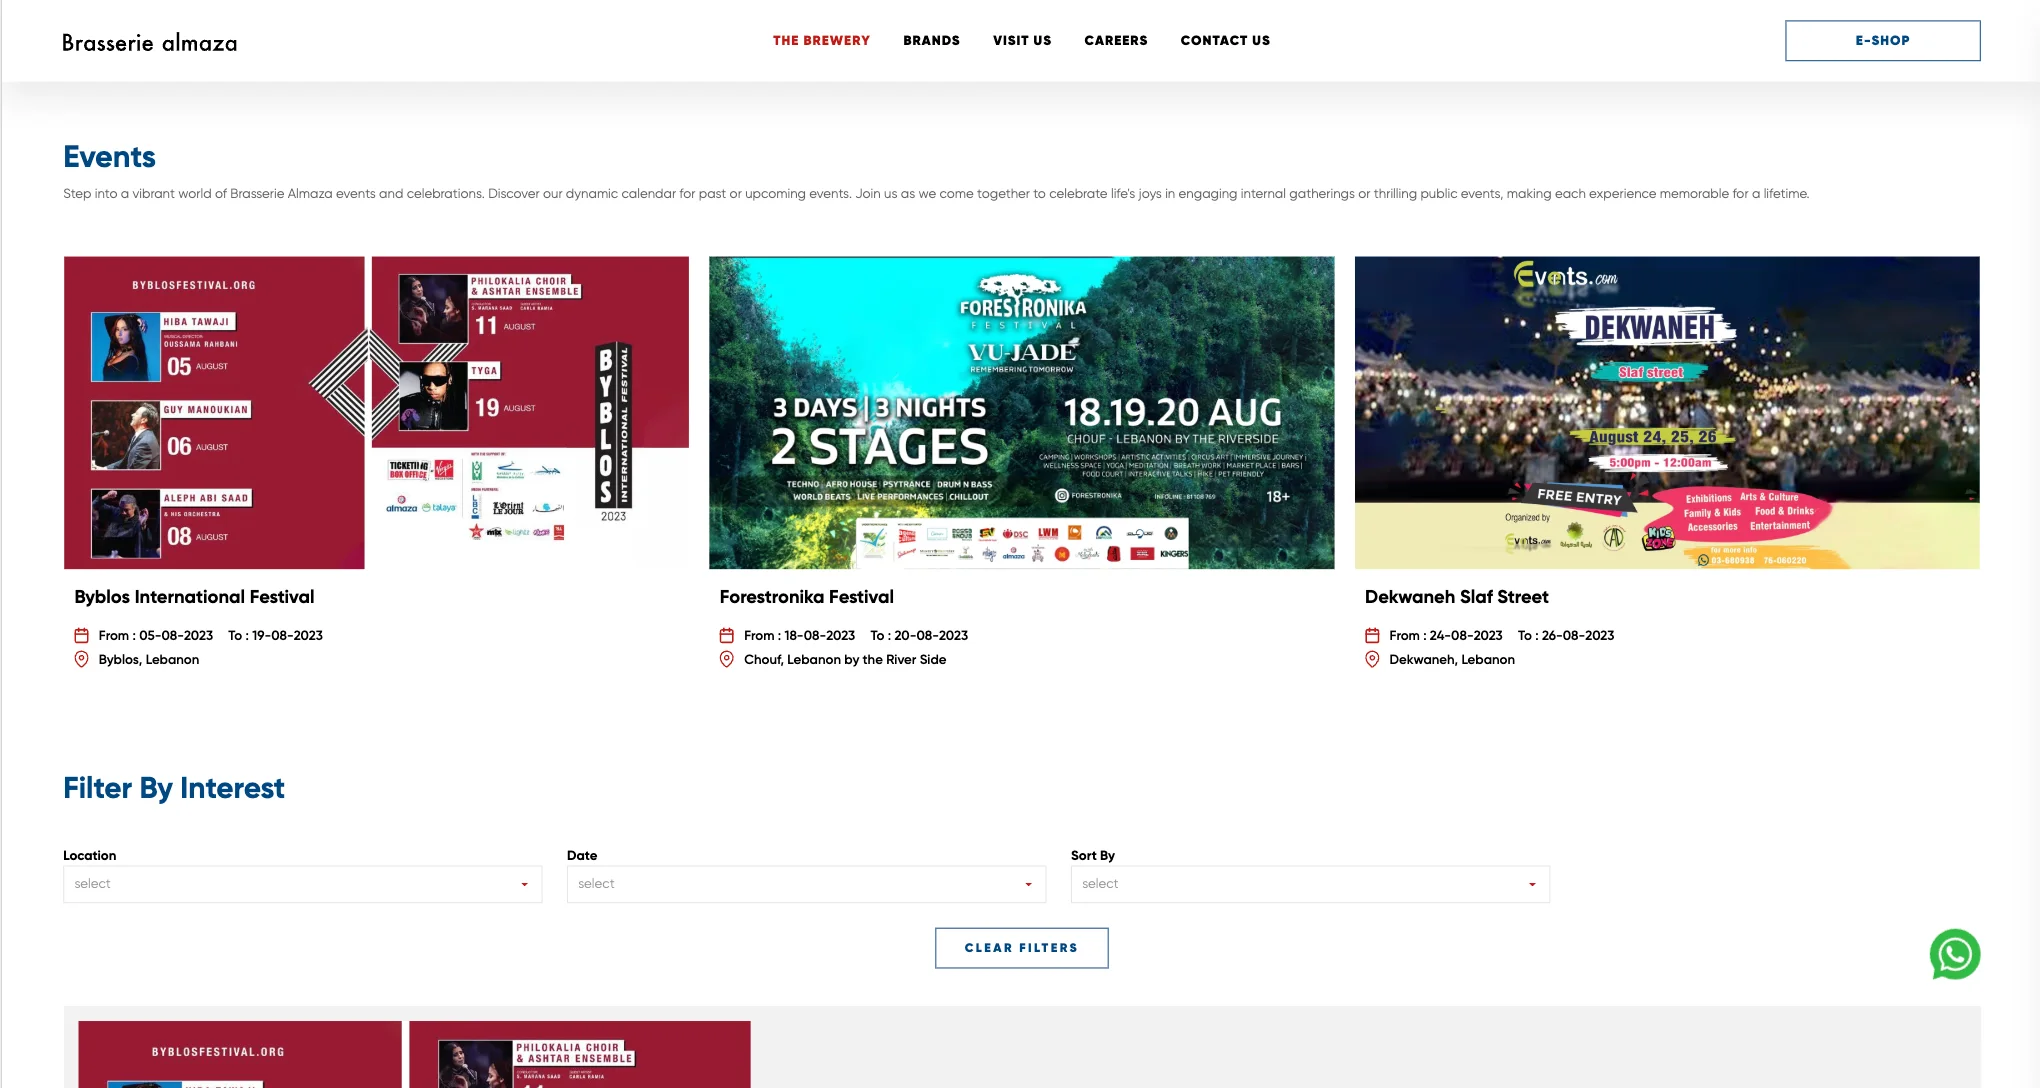Click 'Chouf, Lebanon by the River Side' text
Image resolution: width=2040 pixels, height=1088 pixels.
(845, 660)
